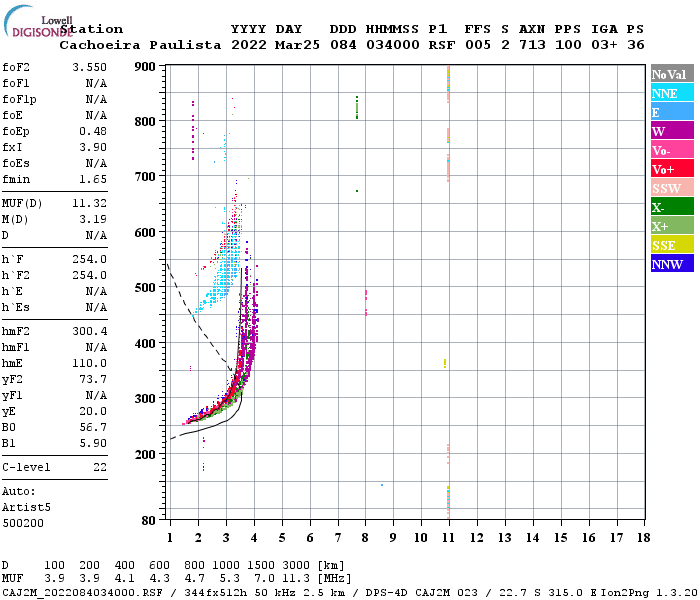Click the 11 MHz frequency axis label

click(x=448, y=538)
